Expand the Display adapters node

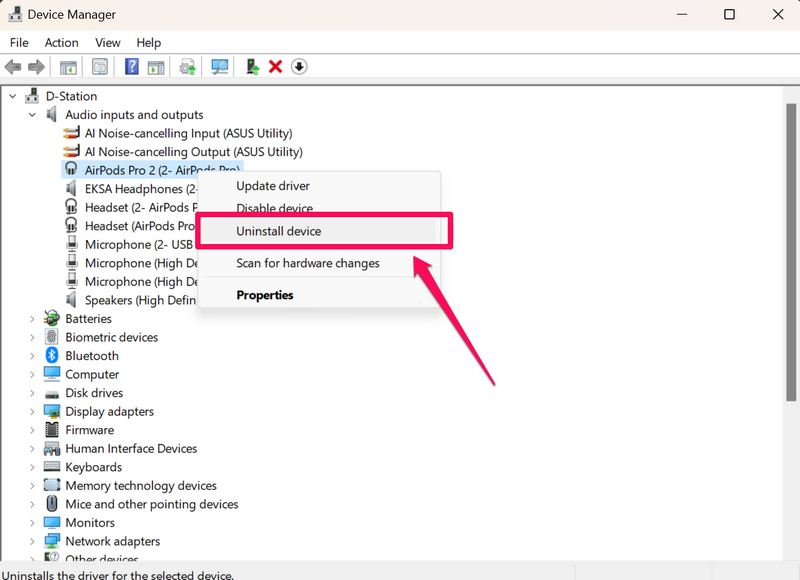pyautogui.click(x=32, y=412)
